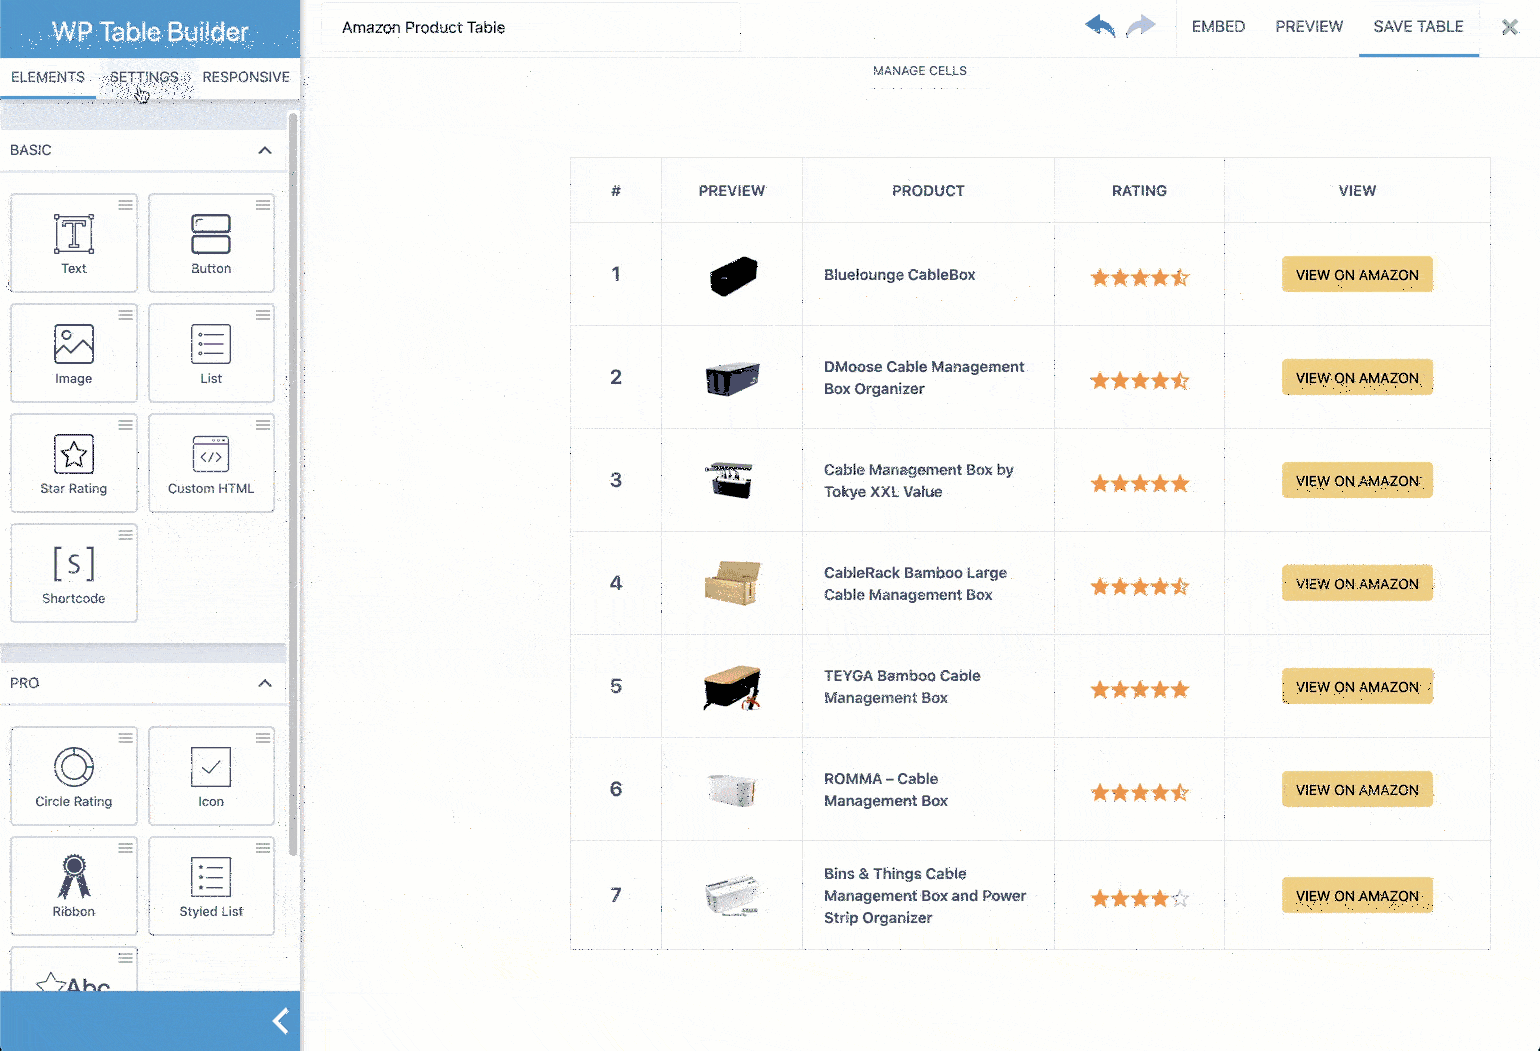Select the Tokye XXL box preview image
The width and height of the screenshot is (1540, 1051).
(730, 481)
